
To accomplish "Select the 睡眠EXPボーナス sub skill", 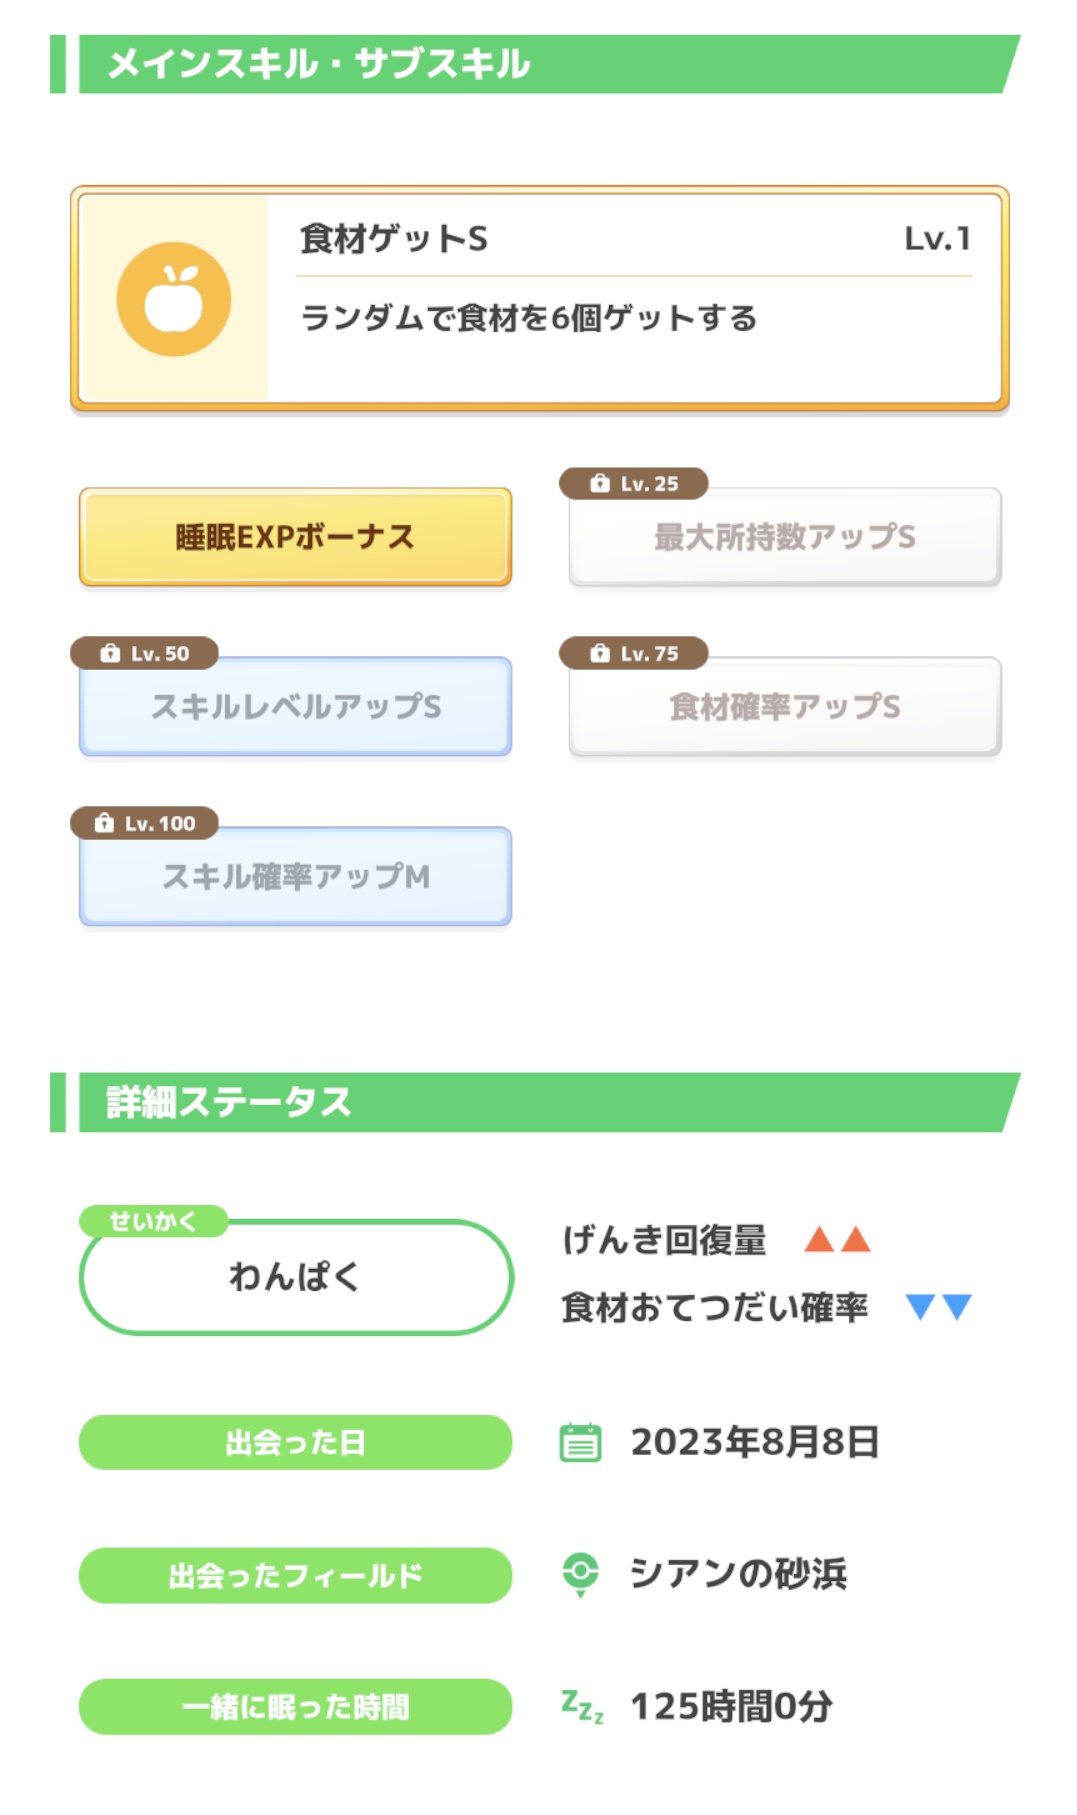I will [x=295, y=537].
